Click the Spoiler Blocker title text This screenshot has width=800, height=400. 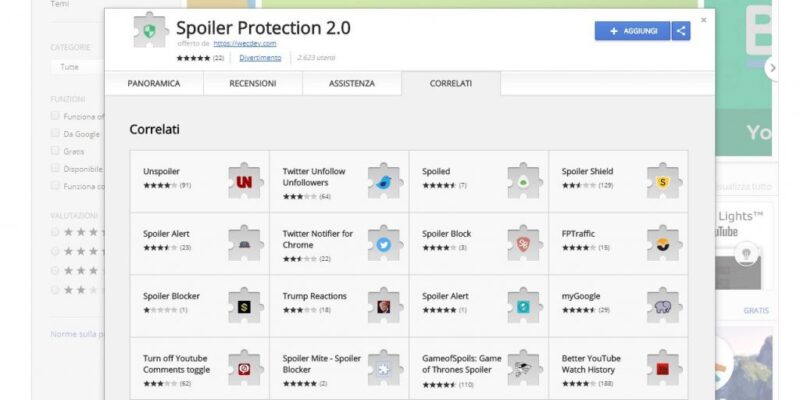pyautogui.click(x=171, y=296)
